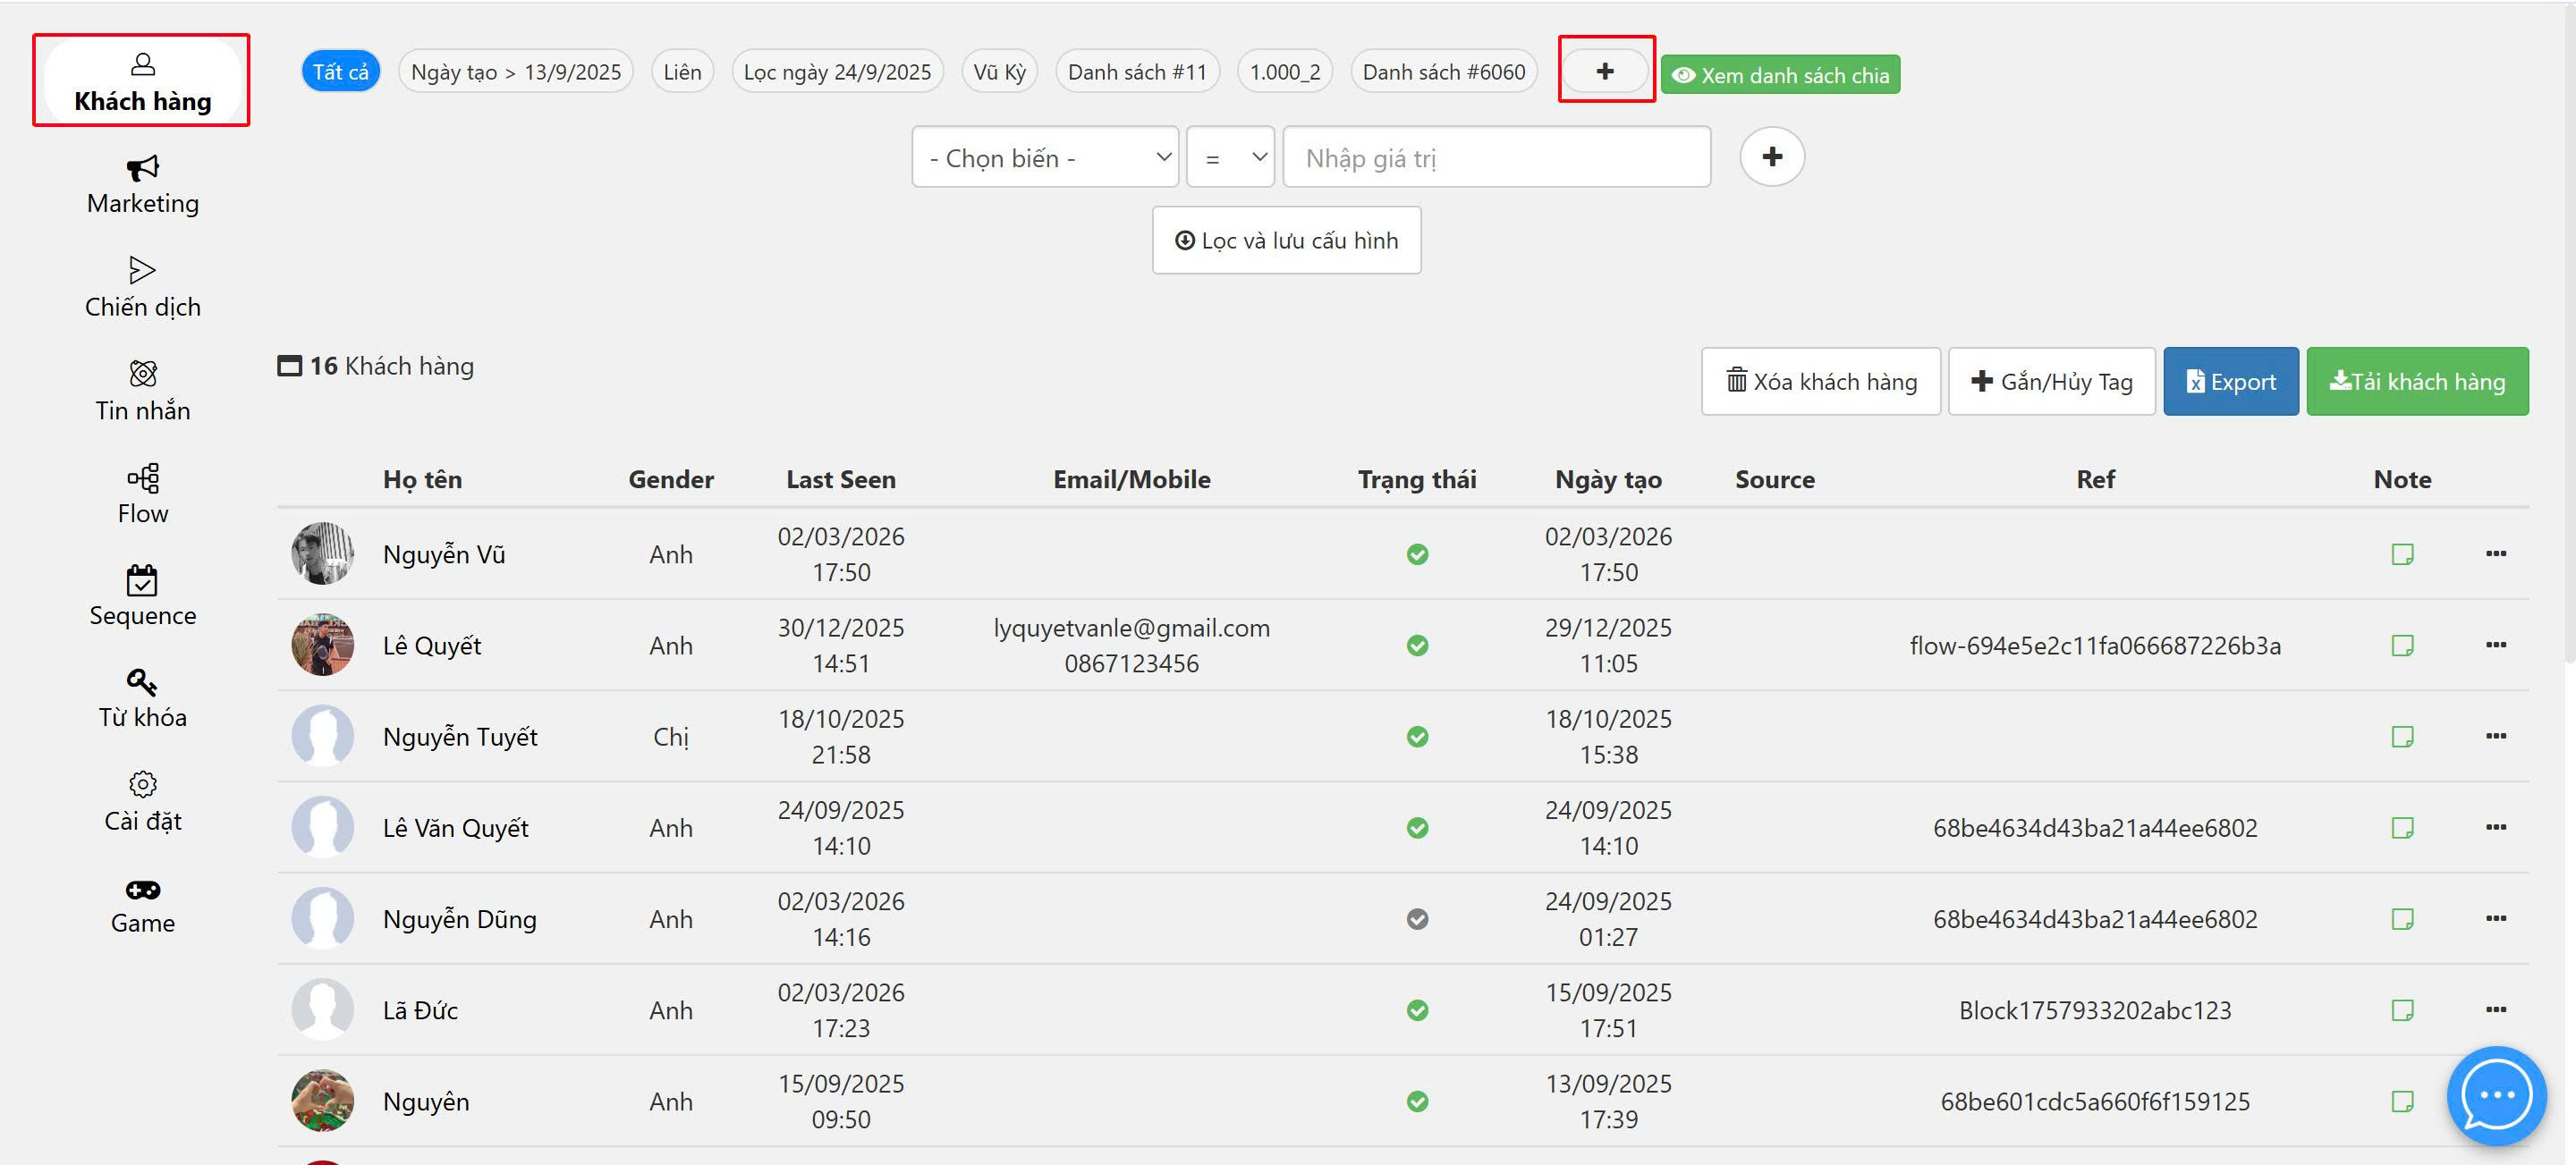Open the Flow builder section
Image resolution: width=2576 pixels, height=1165 pixels.
[142, 495]
